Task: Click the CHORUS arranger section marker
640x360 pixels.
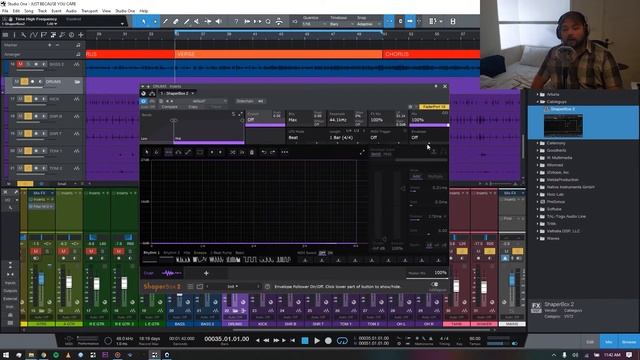Action: tap(431, 54)
